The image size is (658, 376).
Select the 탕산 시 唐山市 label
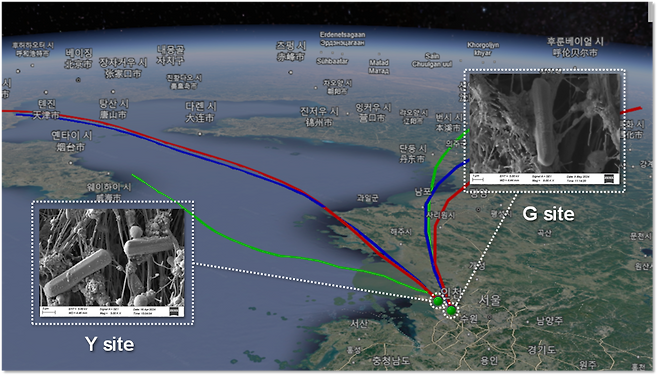[x=113, y=109]
